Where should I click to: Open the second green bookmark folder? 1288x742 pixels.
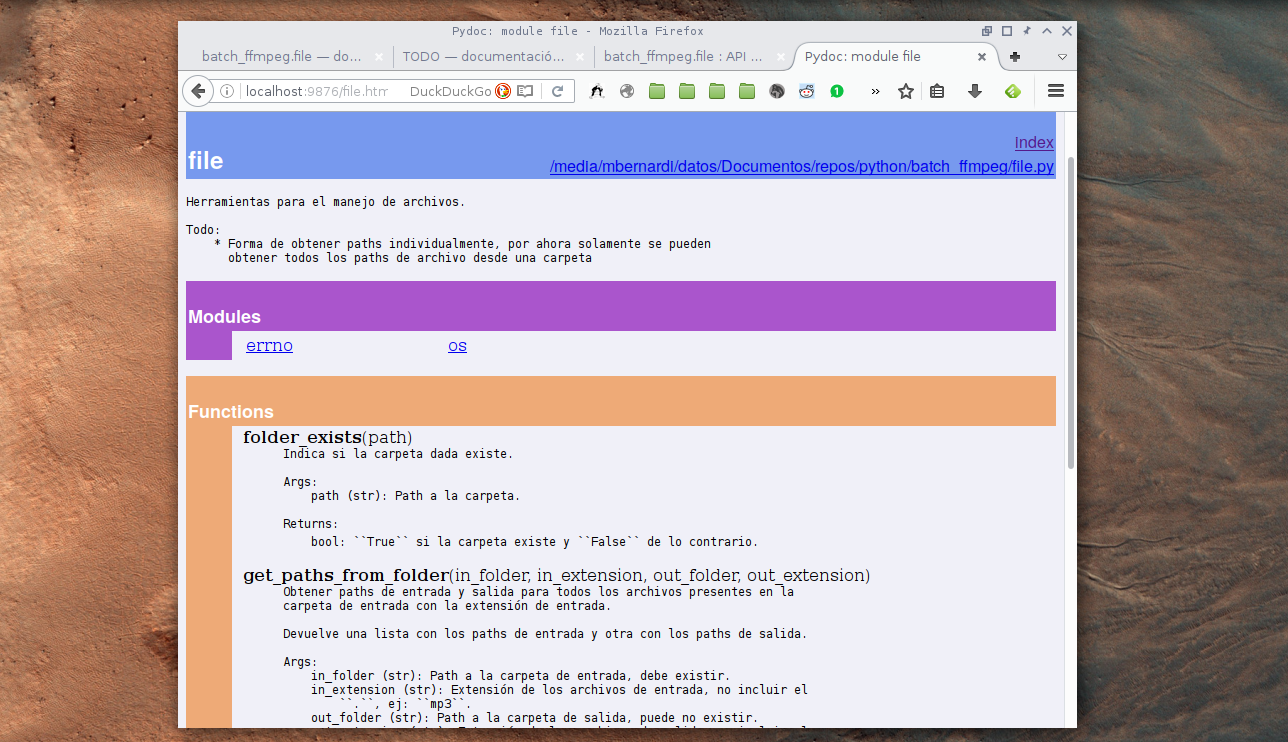click(687, 91)
